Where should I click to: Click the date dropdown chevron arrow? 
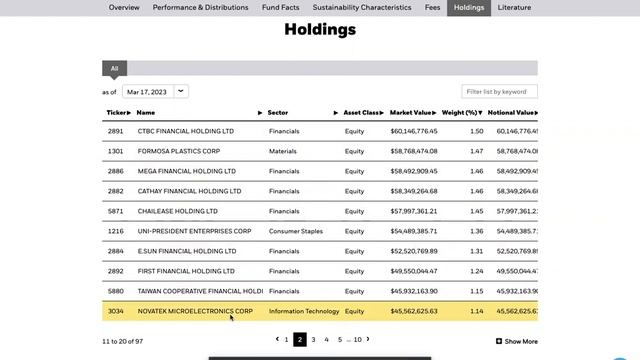click(x=180, y=91)
